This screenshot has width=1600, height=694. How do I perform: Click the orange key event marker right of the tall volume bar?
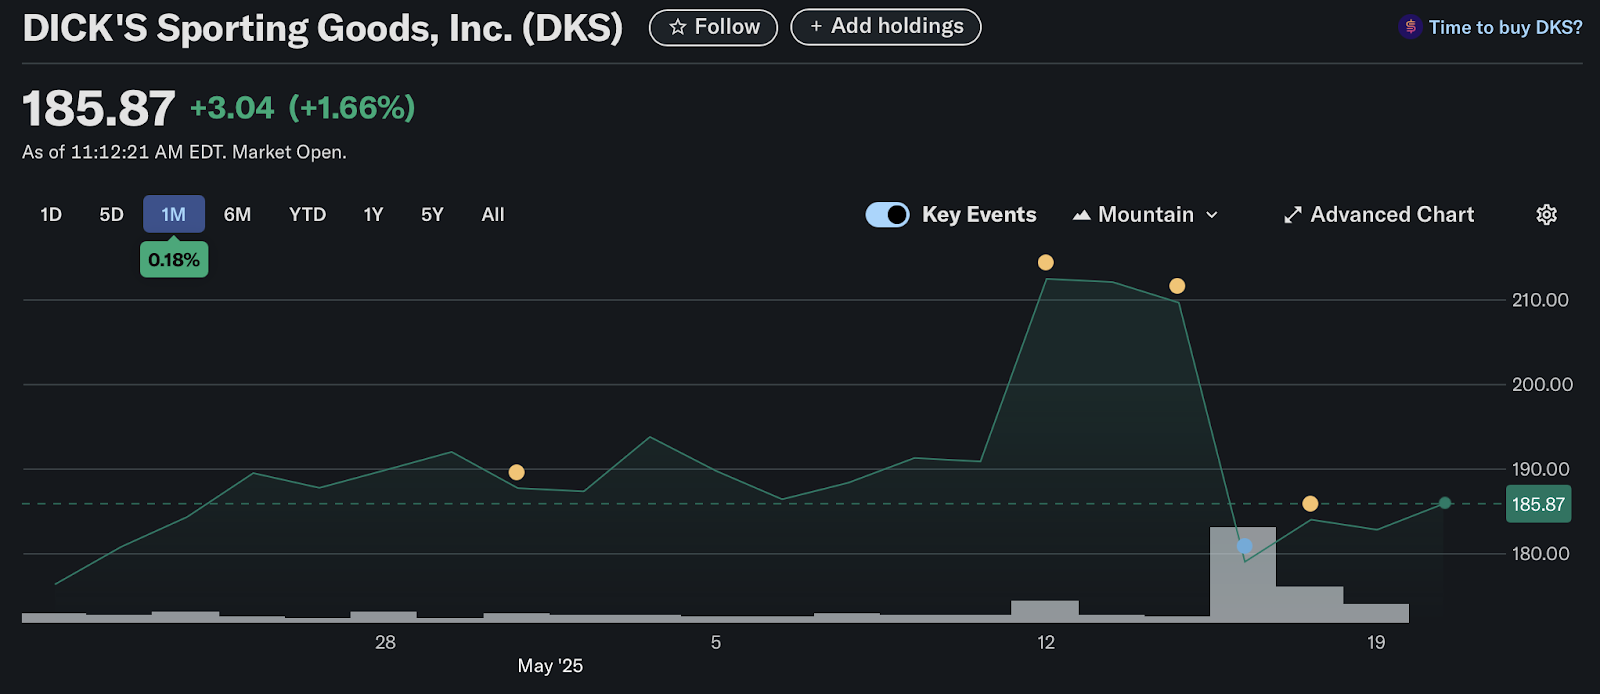(x=1310, y=504)
